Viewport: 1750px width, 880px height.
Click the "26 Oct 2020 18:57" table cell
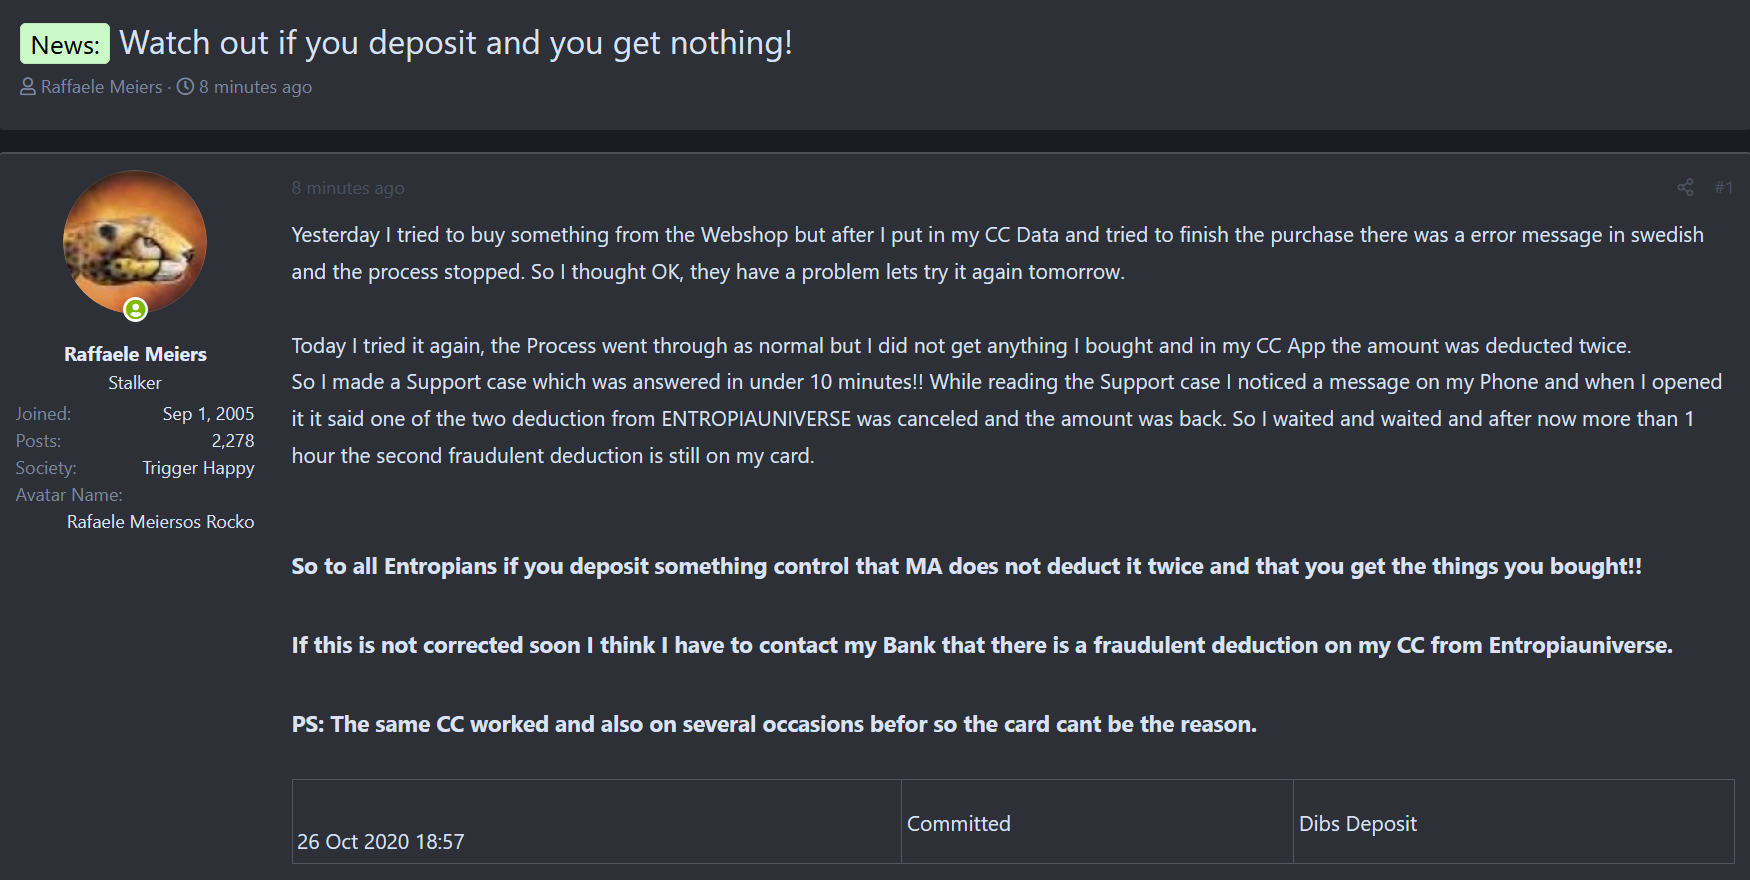tap(381, 842)
